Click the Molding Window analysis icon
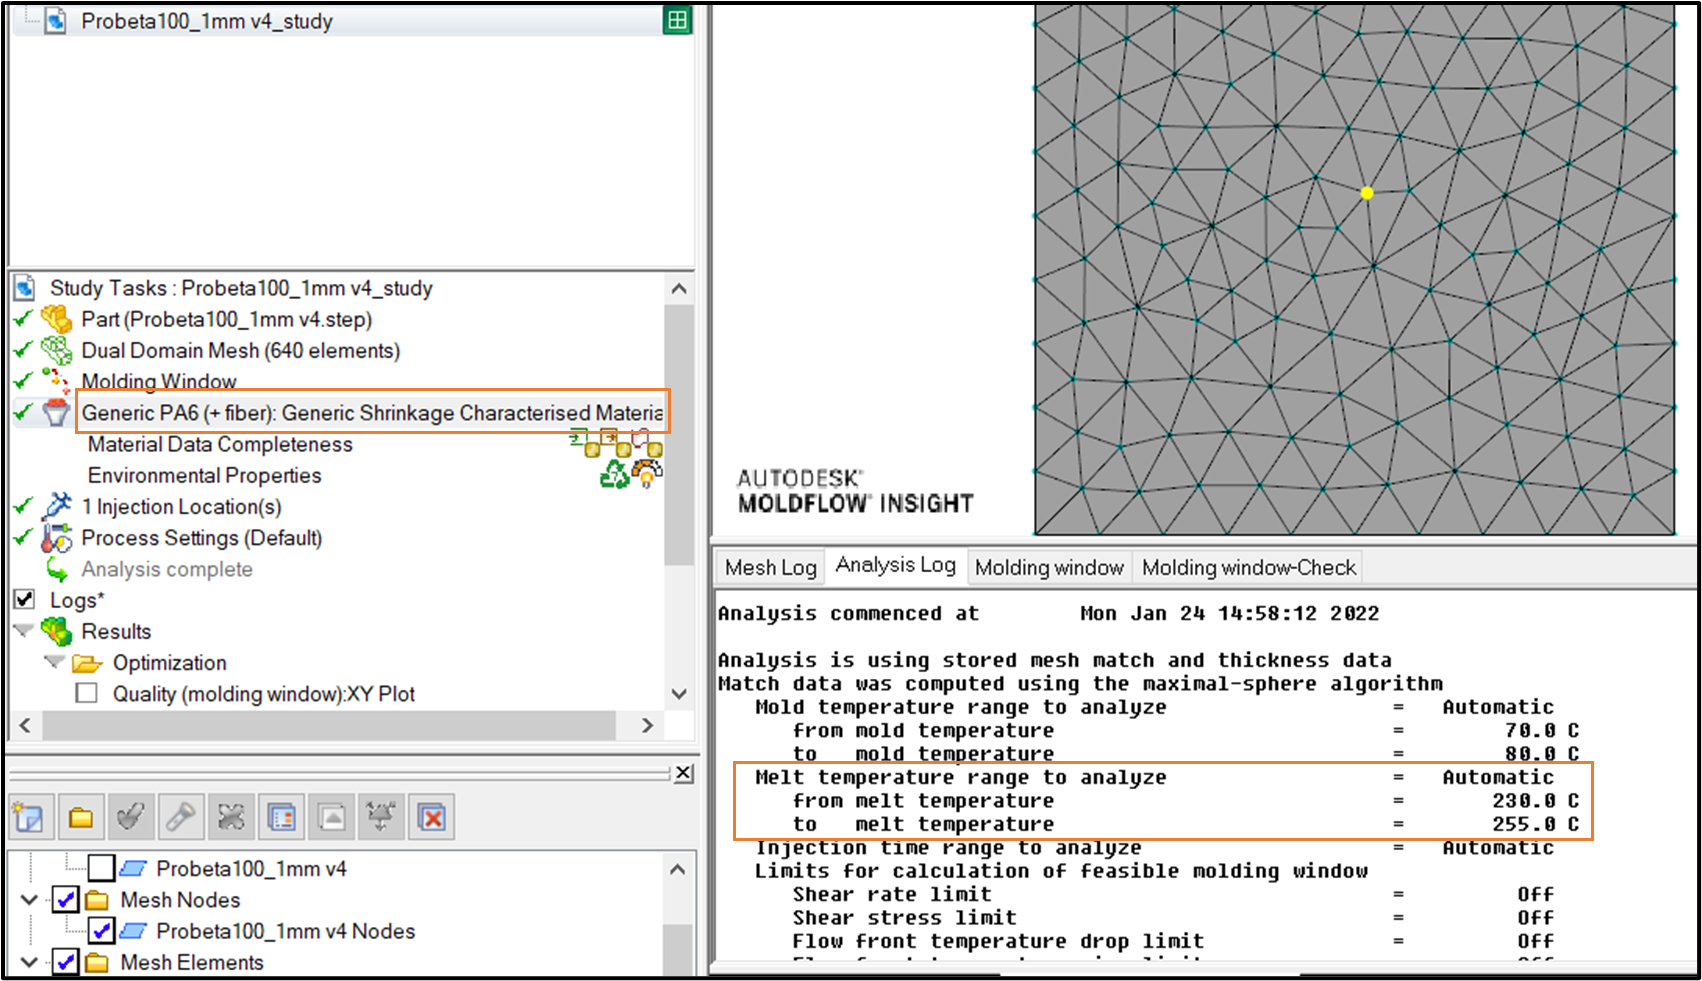Screen dimensions: 1702x981 tap(58, 381)
